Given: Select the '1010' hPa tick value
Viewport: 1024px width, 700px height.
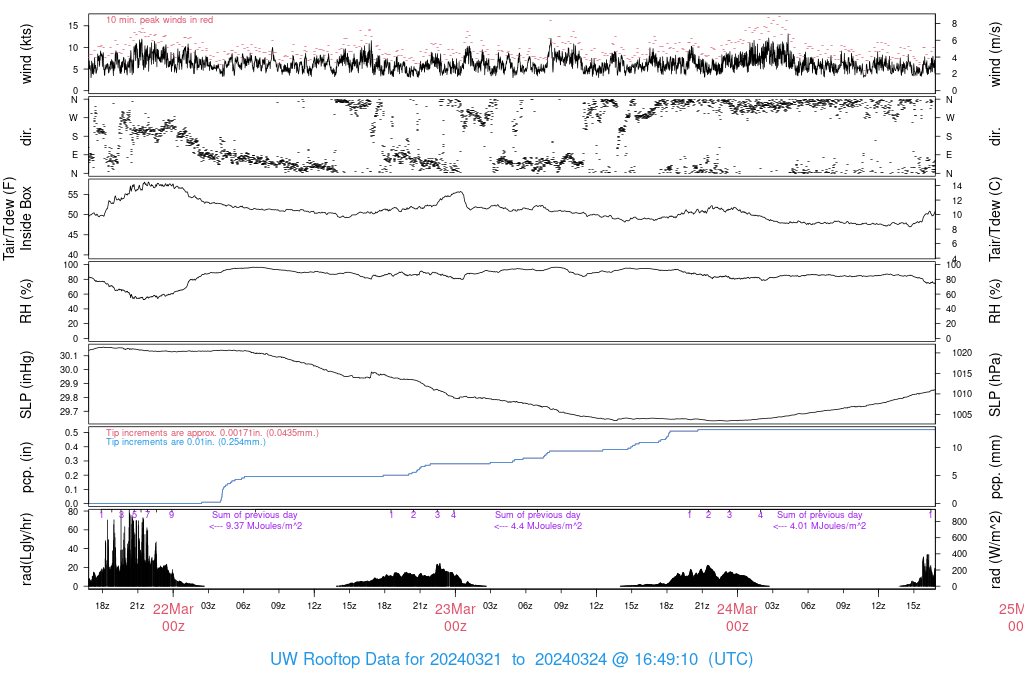Looking at the screenshot, I should click(x=962, y=394).
